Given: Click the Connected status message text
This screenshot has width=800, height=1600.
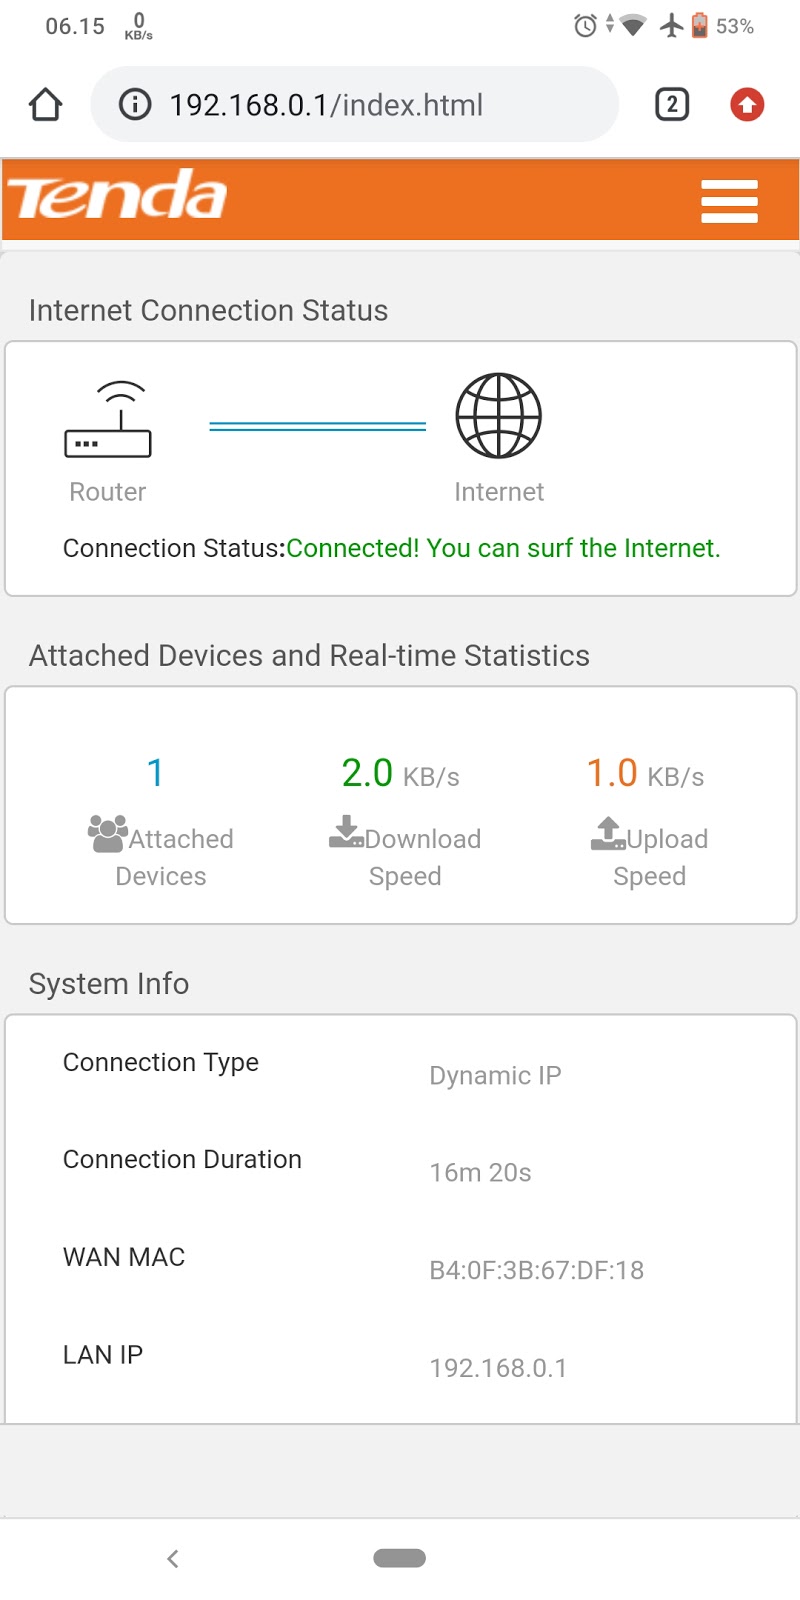Looking at the screenshot, I should click(503, 548).
